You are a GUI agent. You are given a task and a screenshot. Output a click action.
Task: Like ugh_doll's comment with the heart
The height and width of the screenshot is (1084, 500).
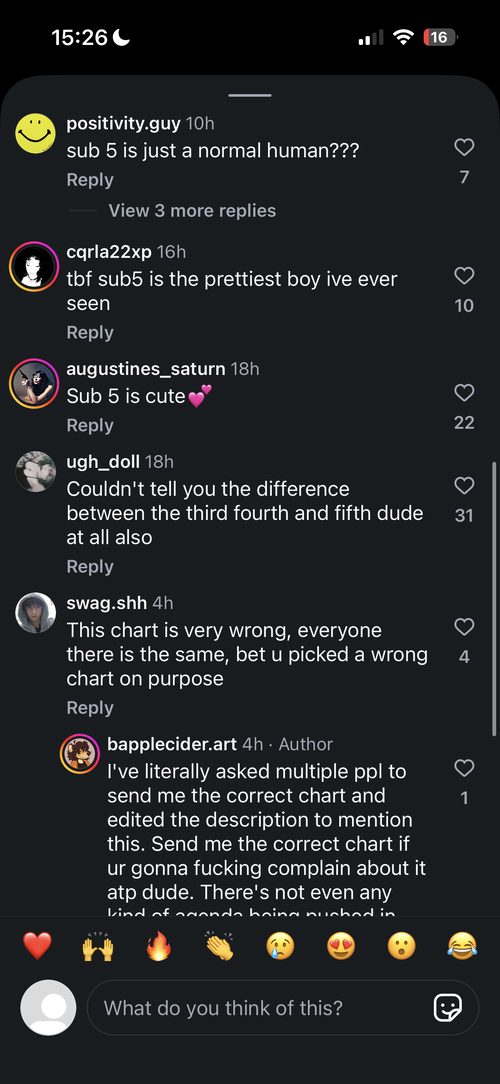[464, 485]
